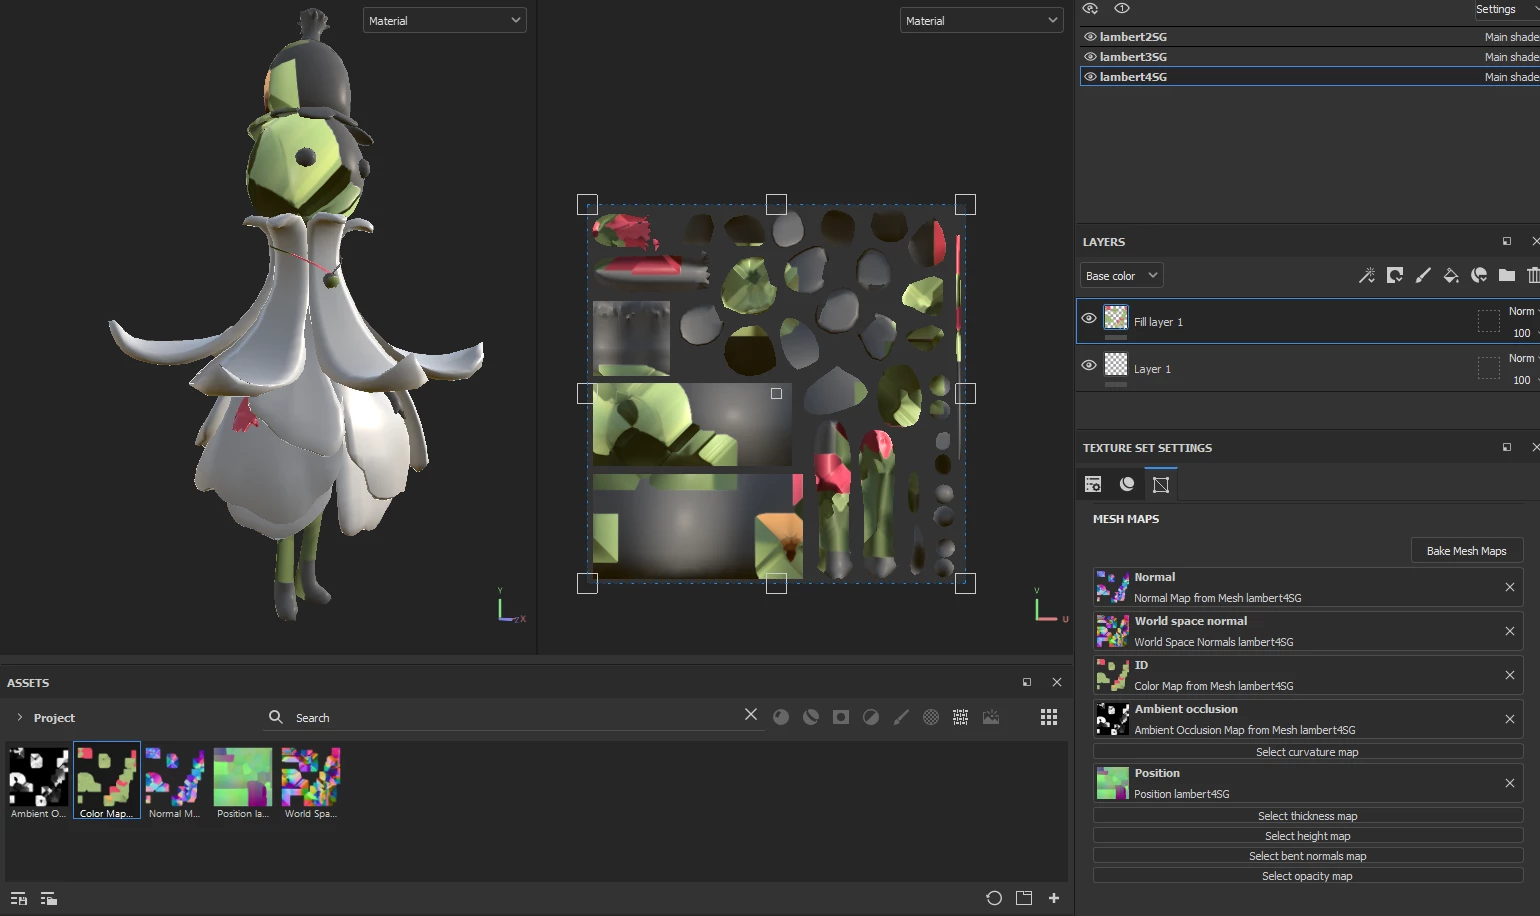Hide Fill layer 1 using eye icon
The height and width of the screenshot is (916, 1540).
click(1089, 318)
